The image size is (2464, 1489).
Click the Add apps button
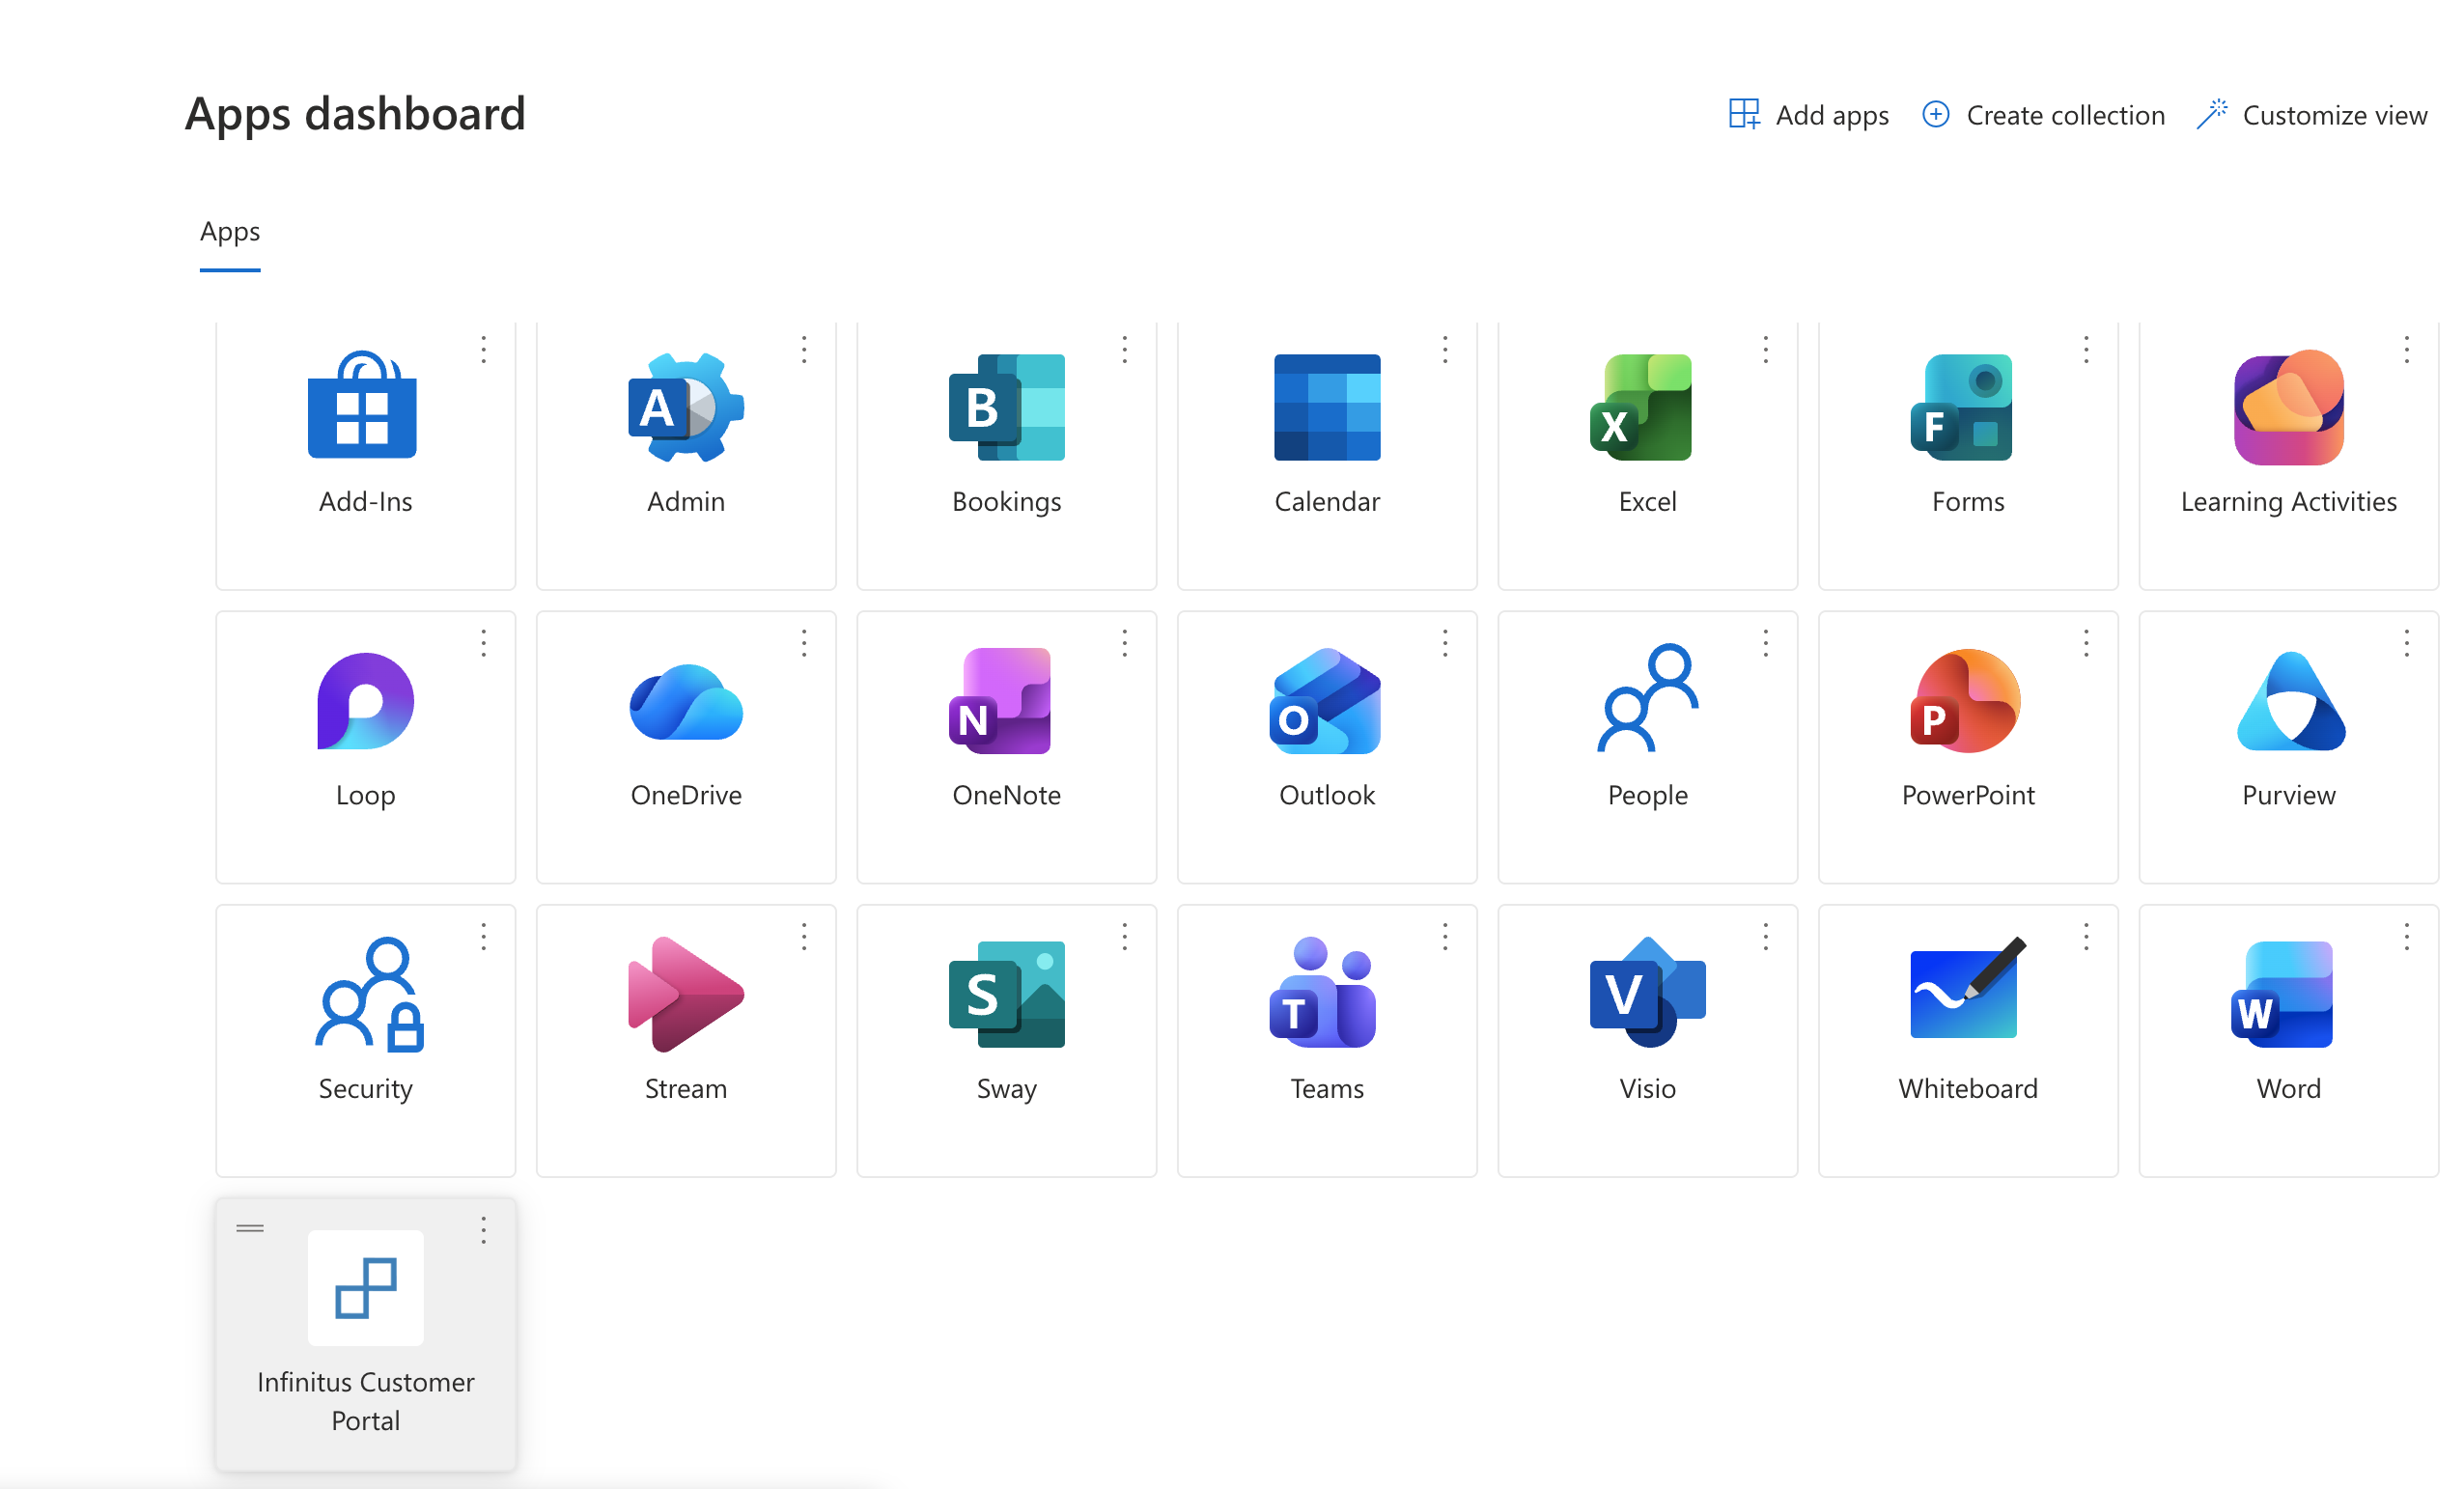pyautogui.click(x=1808, y=115)
